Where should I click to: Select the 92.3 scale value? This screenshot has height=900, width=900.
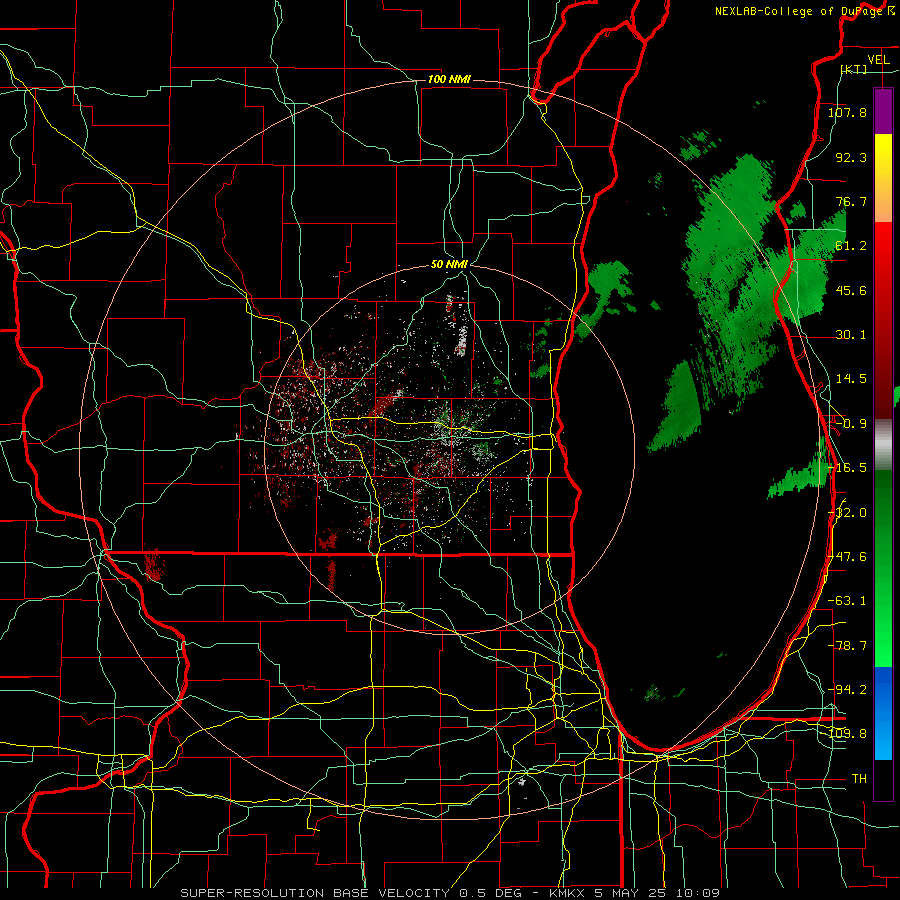pyautogui.click(x=851, y=157)
